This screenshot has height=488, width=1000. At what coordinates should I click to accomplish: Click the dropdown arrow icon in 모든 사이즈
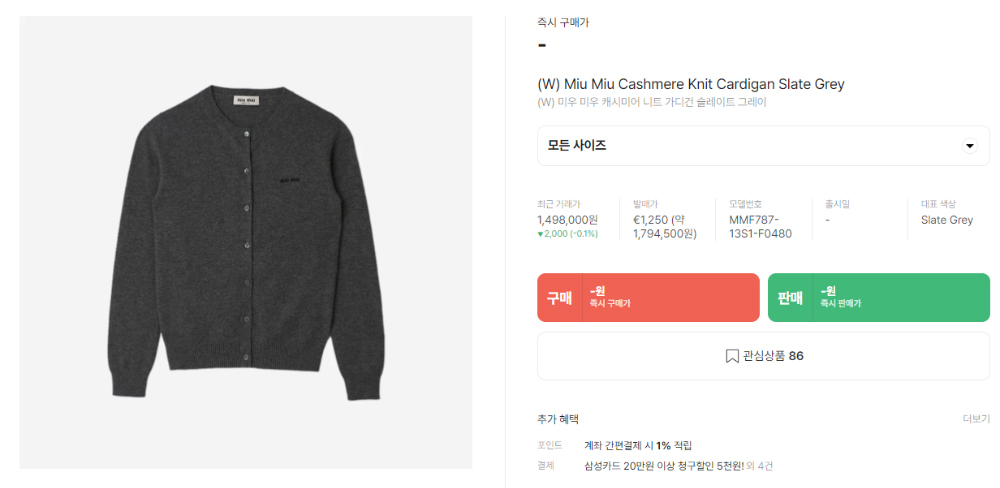tap(969, 146)
